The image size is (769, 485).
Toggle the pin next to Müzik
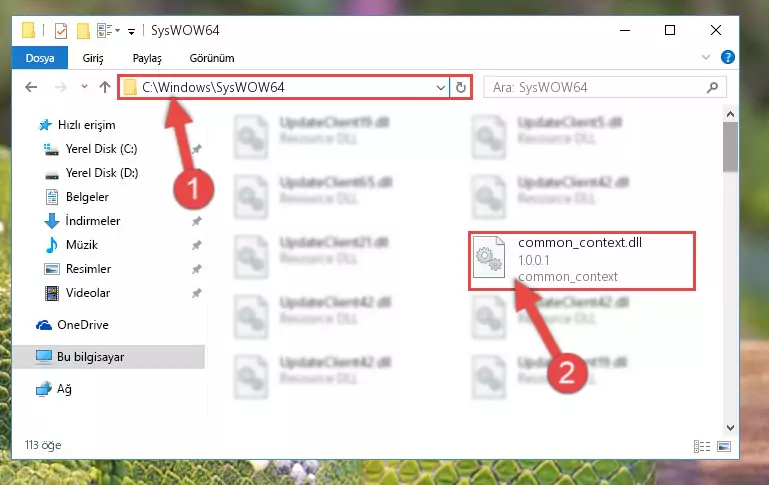[x=197, y=245]
